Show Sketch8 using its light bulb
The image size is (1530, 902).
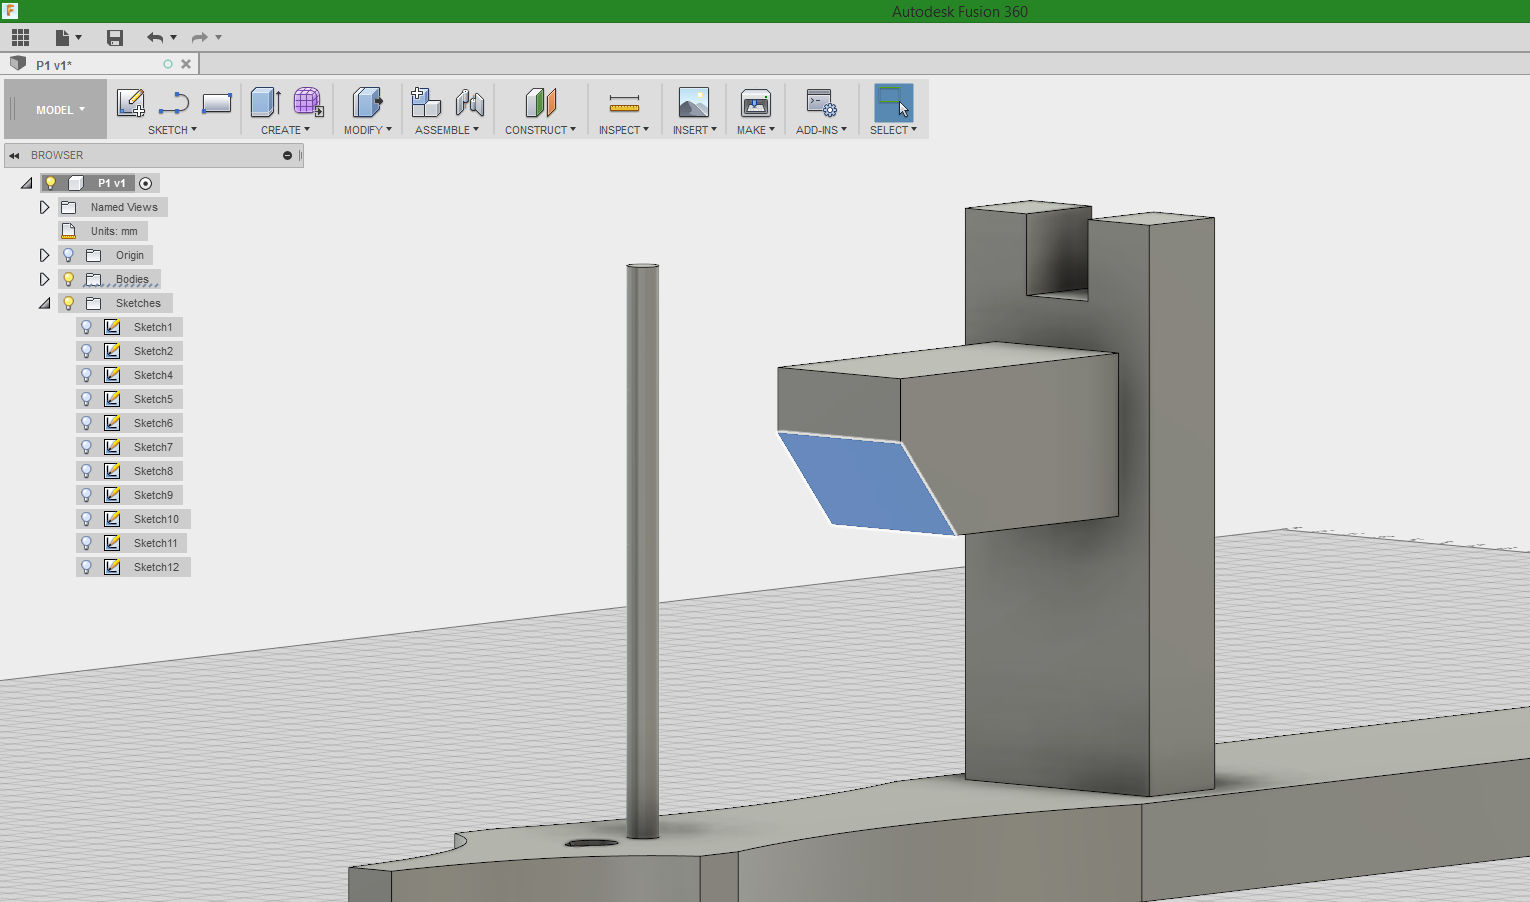coord(87,471)
